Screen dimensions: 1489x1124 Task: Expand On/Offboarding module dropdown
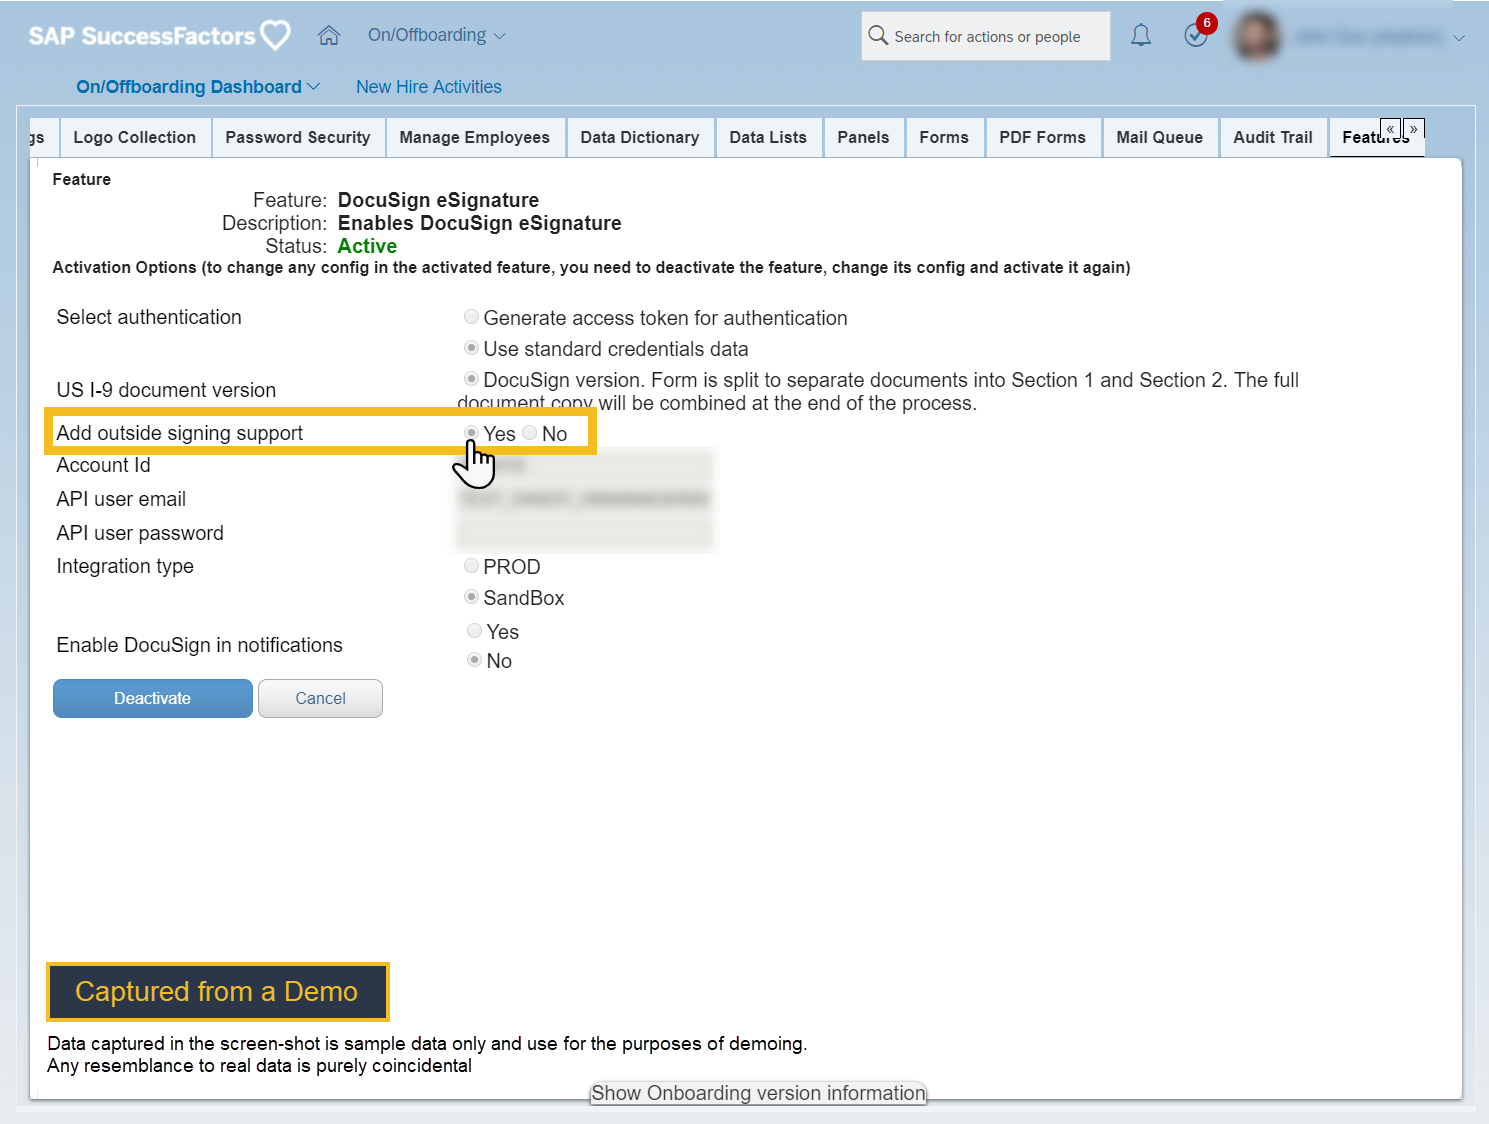point(437,35)
